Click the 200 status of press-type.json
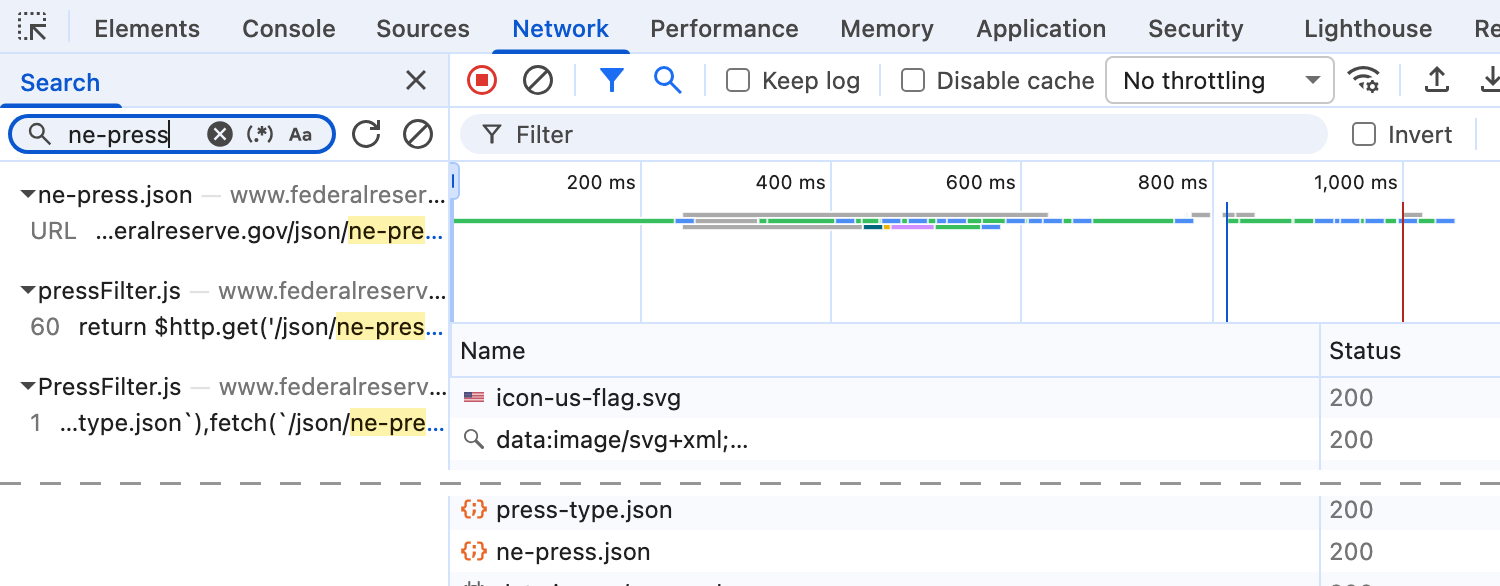Image resolution: width=1500 pixels, height=586 pixels. pyautogui.click(x=1351, y=510)
